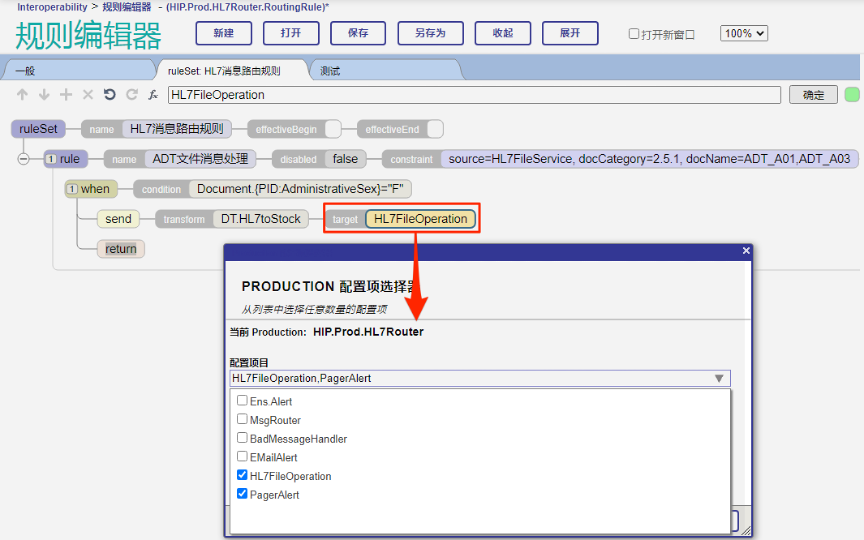Screen dimensions: 864x540
Task: Close the Production item selector dialog
Action: 746,251
